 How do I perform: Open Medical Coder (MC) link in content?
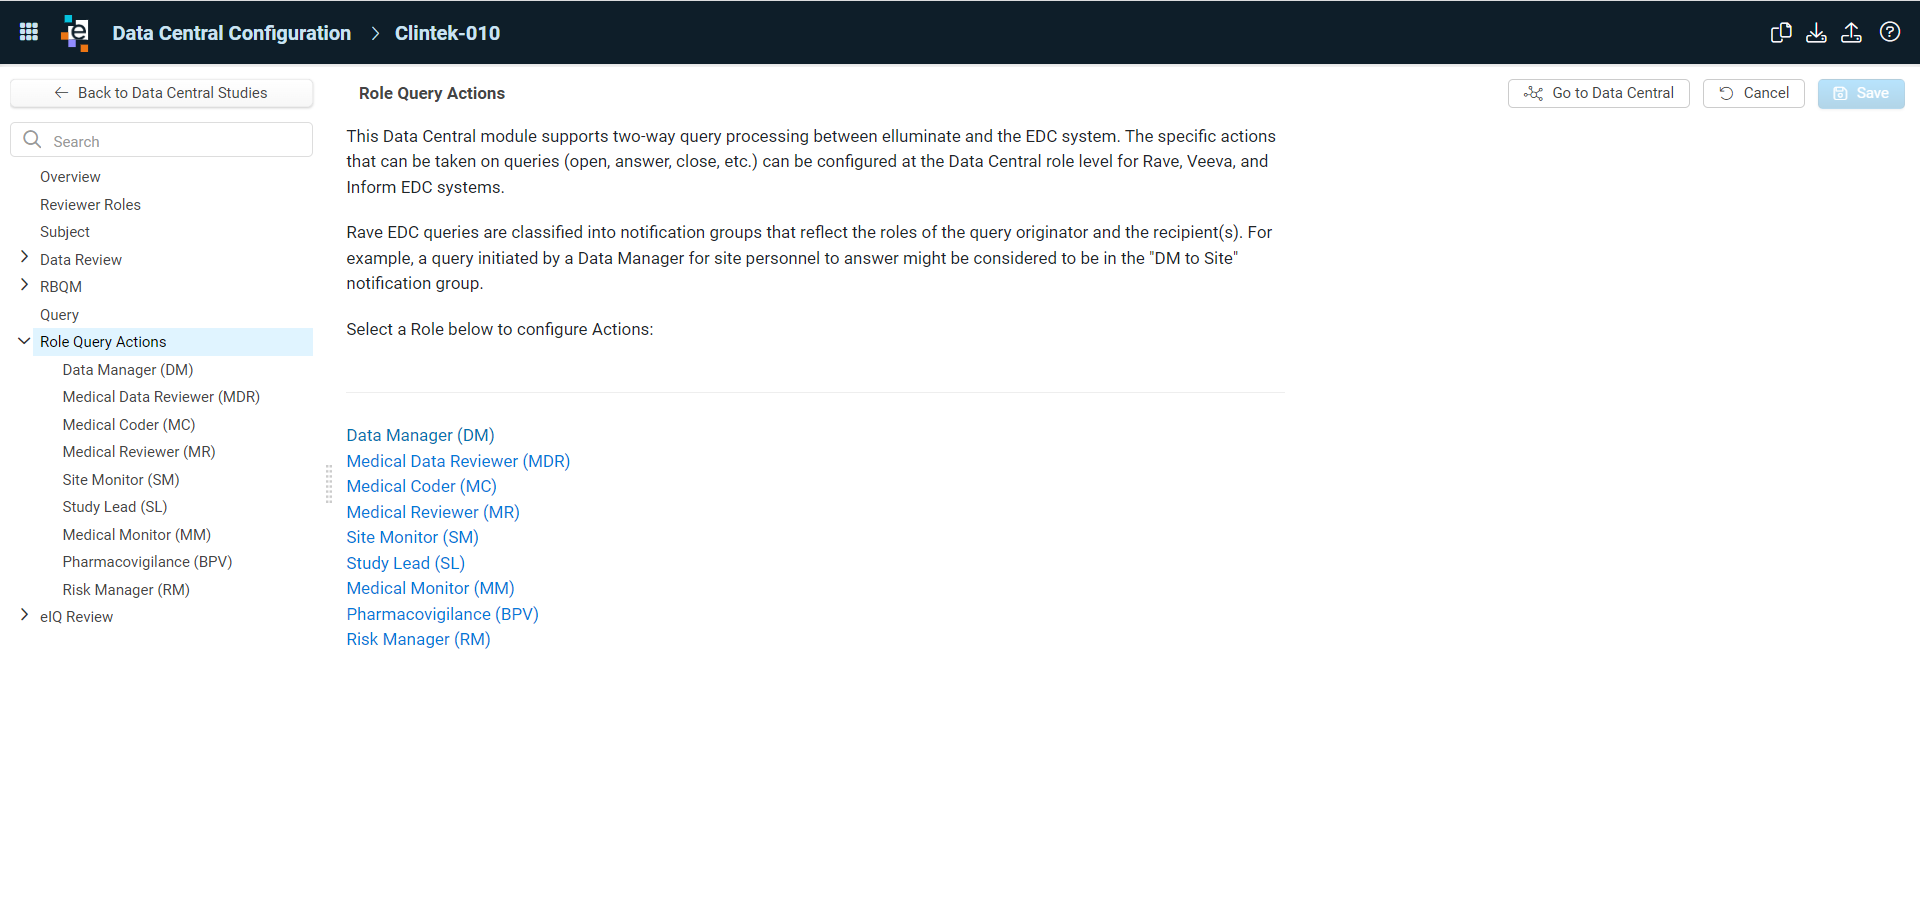point(421,486)
